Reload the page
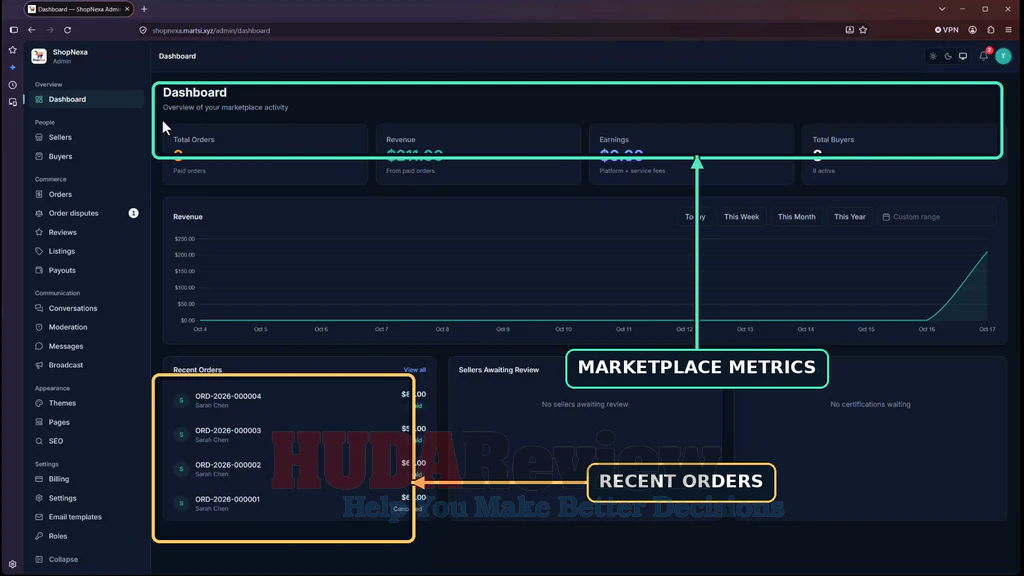The width and height of the screenshot is (1024, 576). pos(67,30)
